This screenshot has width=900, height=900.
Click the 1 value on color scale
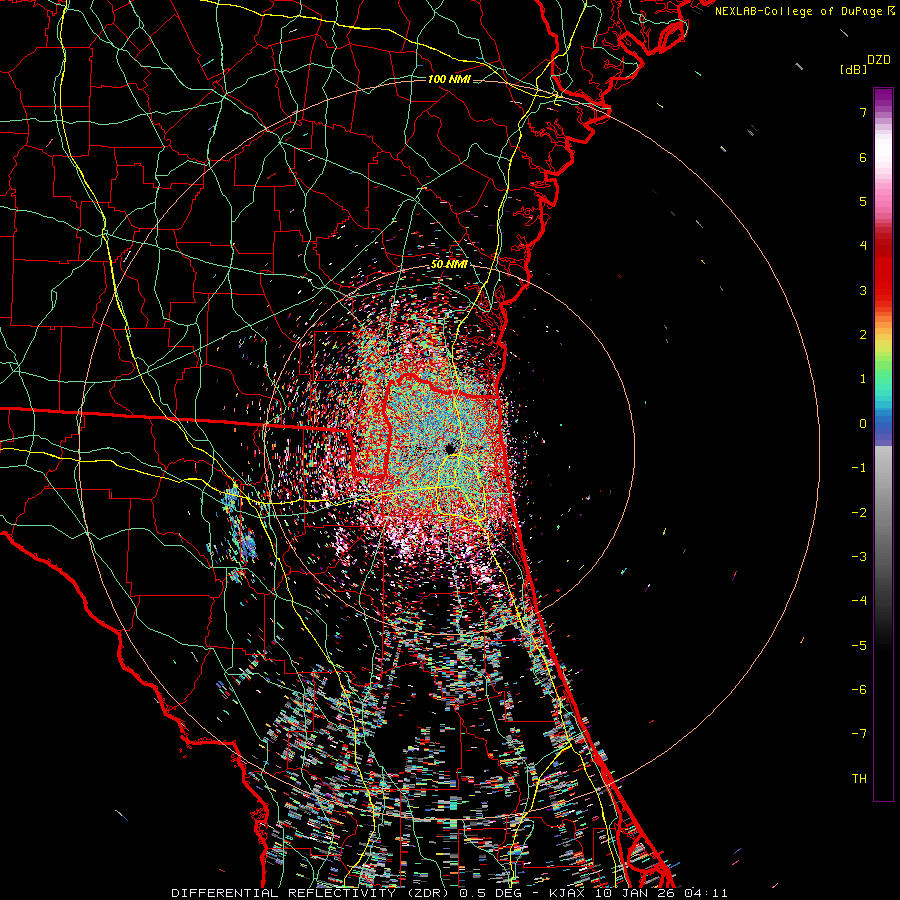point(863,379)
